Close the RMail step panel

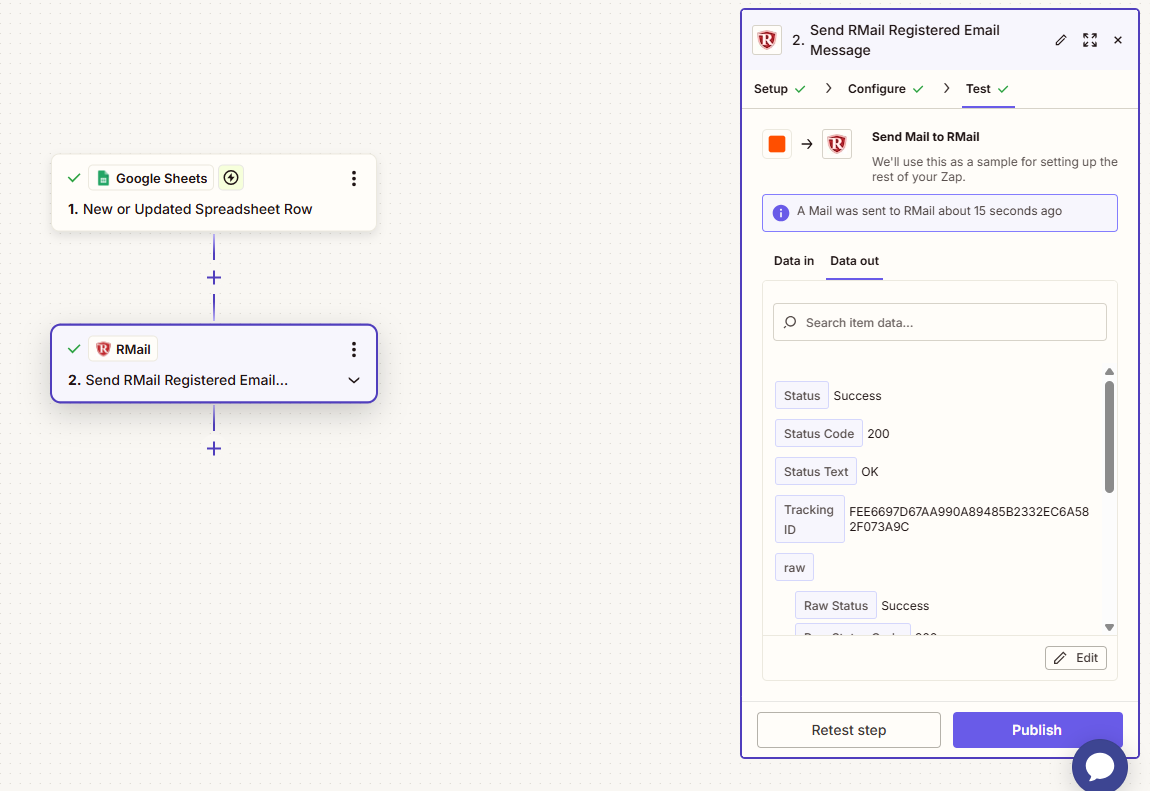pos(1118,40)
